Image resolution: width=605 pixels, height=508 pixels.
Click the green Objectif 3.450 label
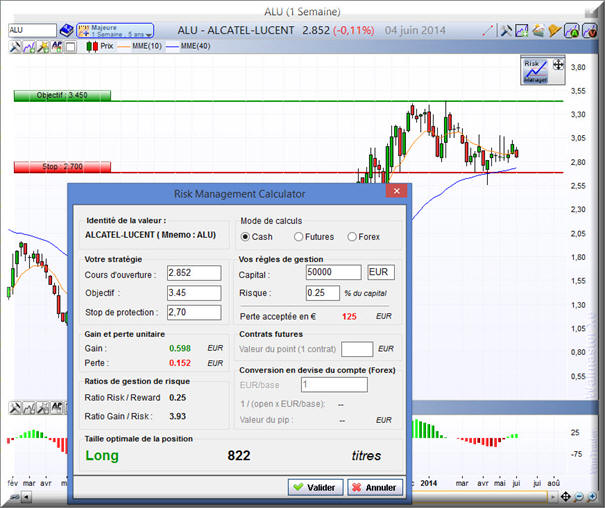point(62,95)
